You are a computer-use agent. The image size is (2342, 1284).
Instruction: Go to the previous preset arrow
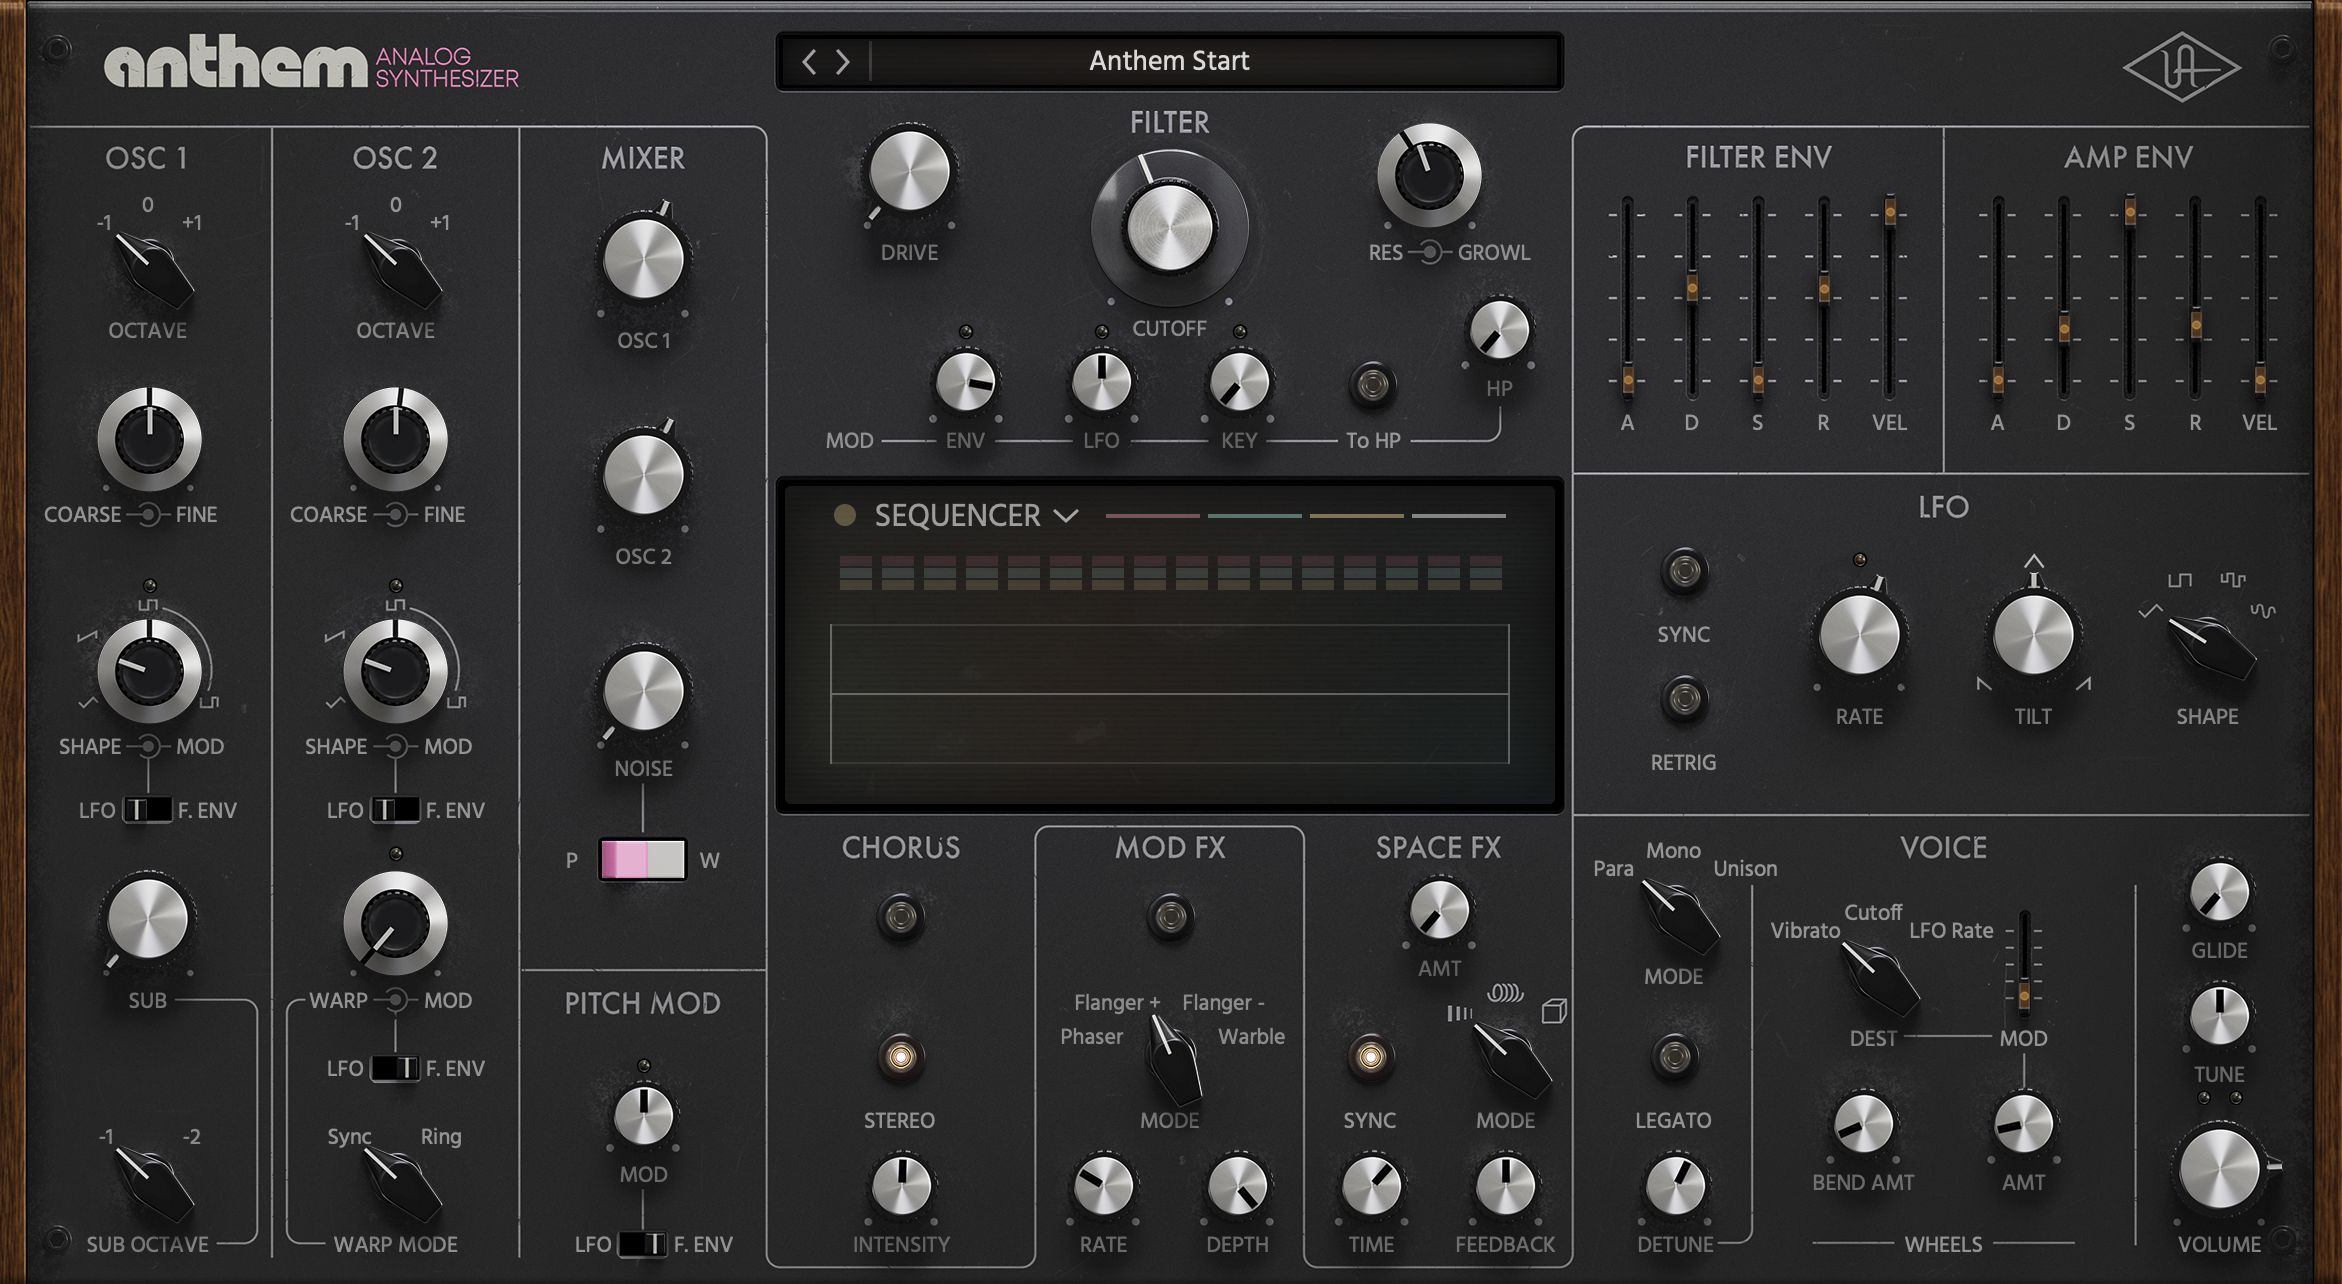click(809, 62)
